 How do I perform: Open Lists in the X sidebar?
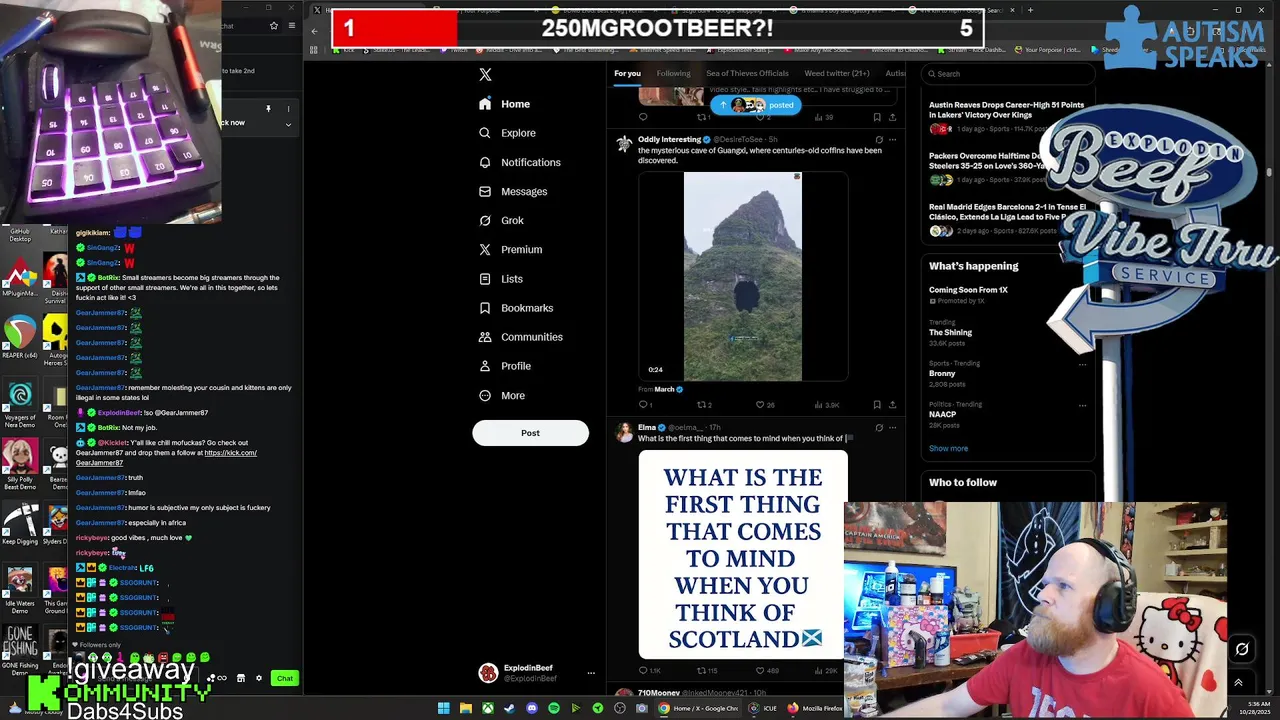click(x=500, y=279)
